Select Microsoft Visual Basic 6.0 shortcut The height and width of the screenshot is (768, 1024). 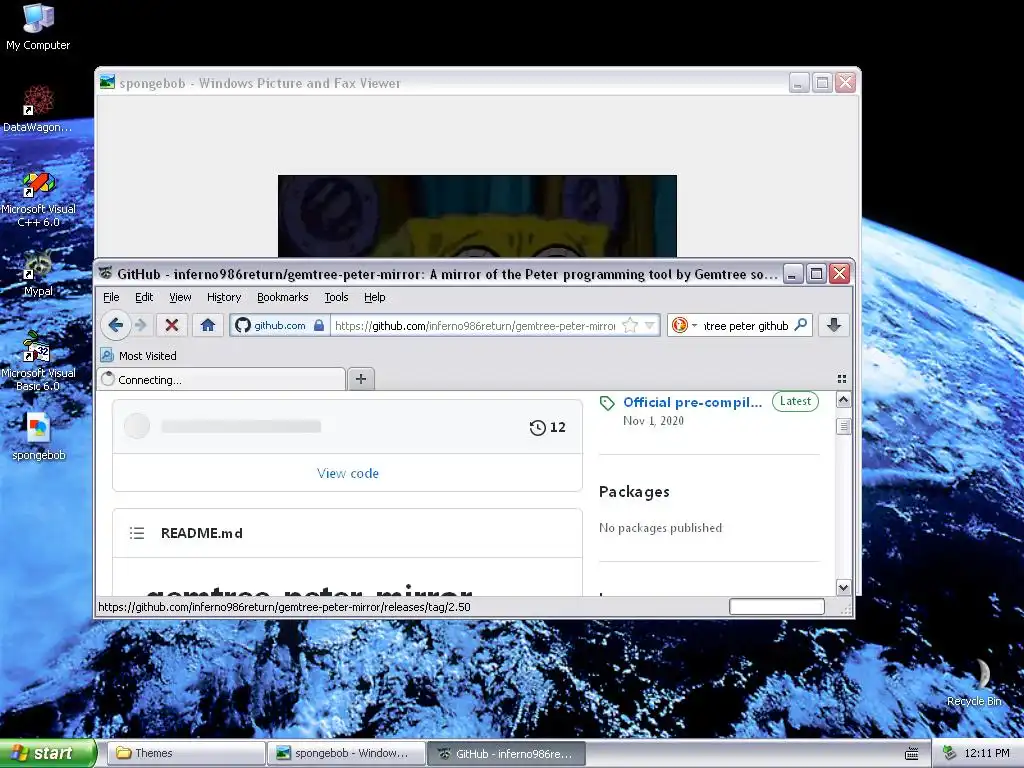38,361
